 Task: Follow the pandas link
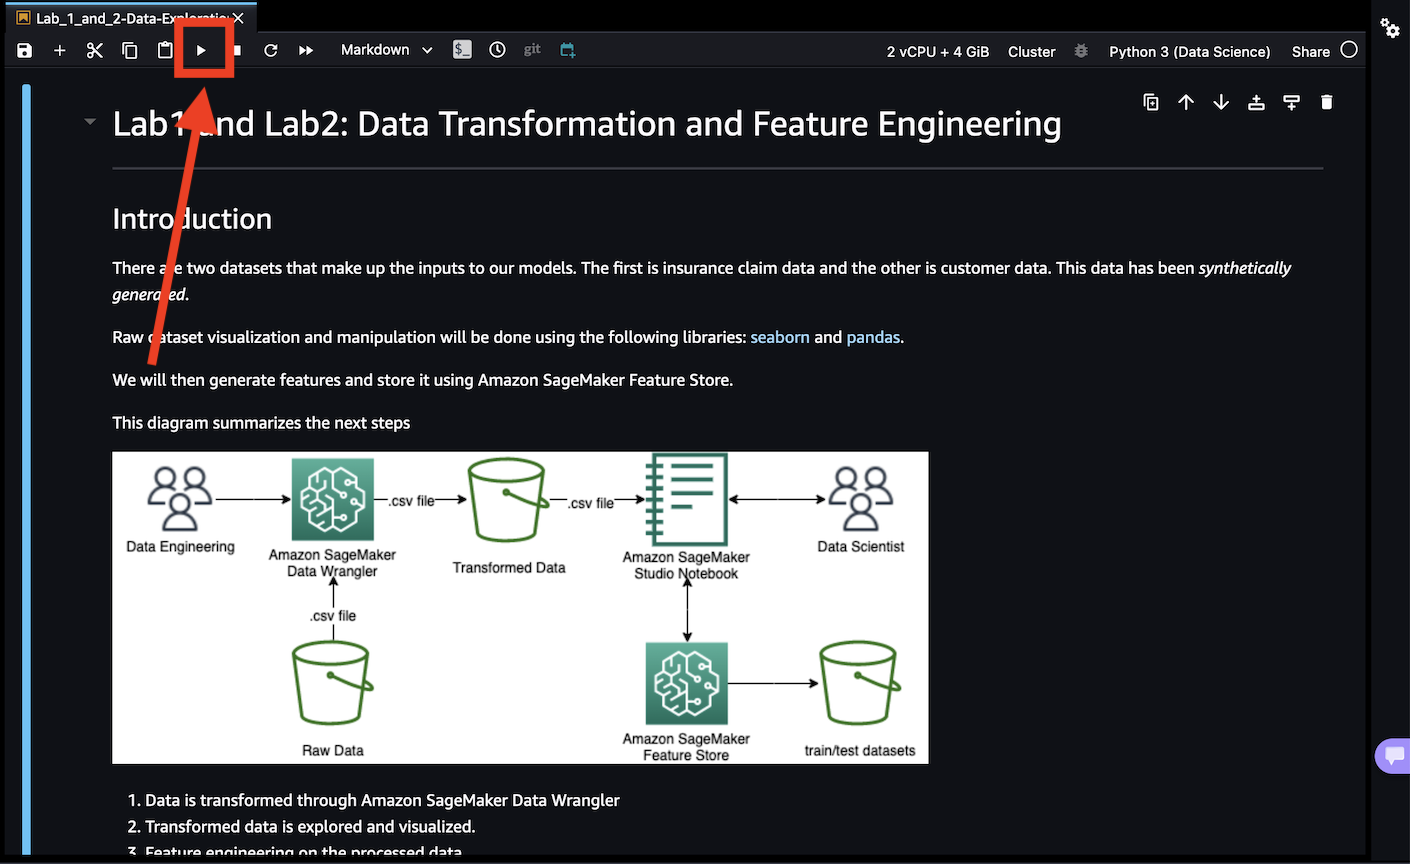coord(873,337)
